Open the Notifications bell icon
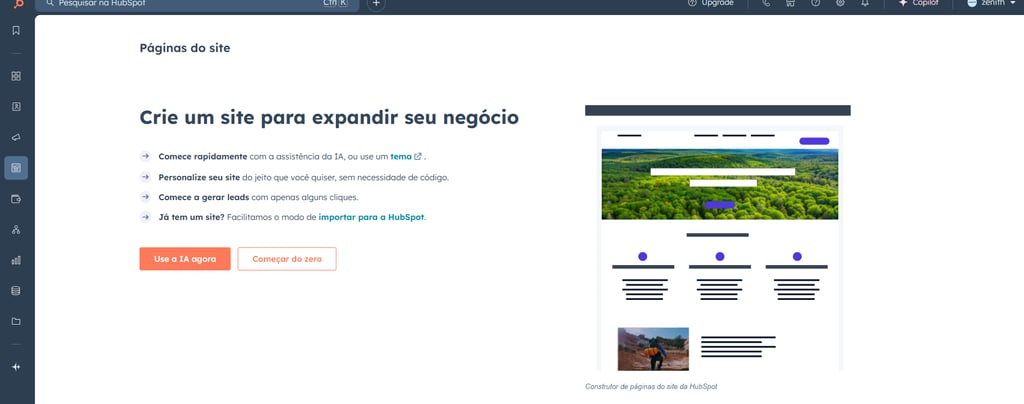1024x404 pixels. point(865,3)
